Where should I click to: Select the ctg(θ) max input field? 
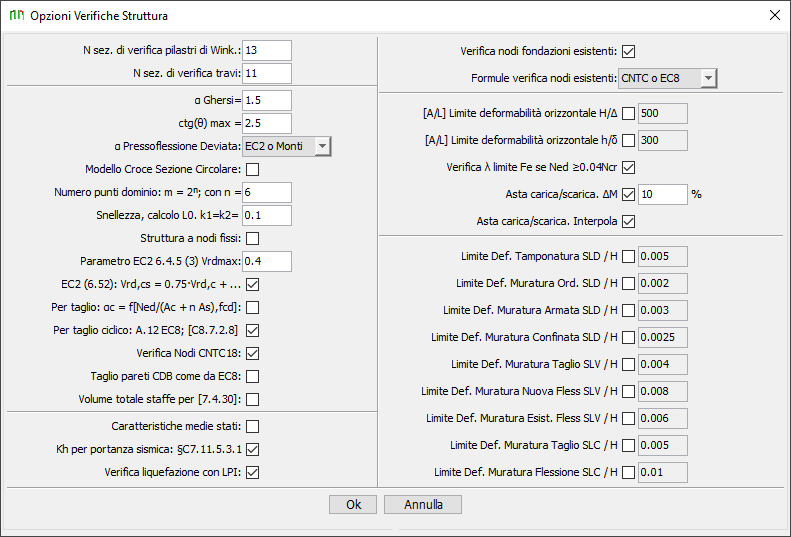267,123
